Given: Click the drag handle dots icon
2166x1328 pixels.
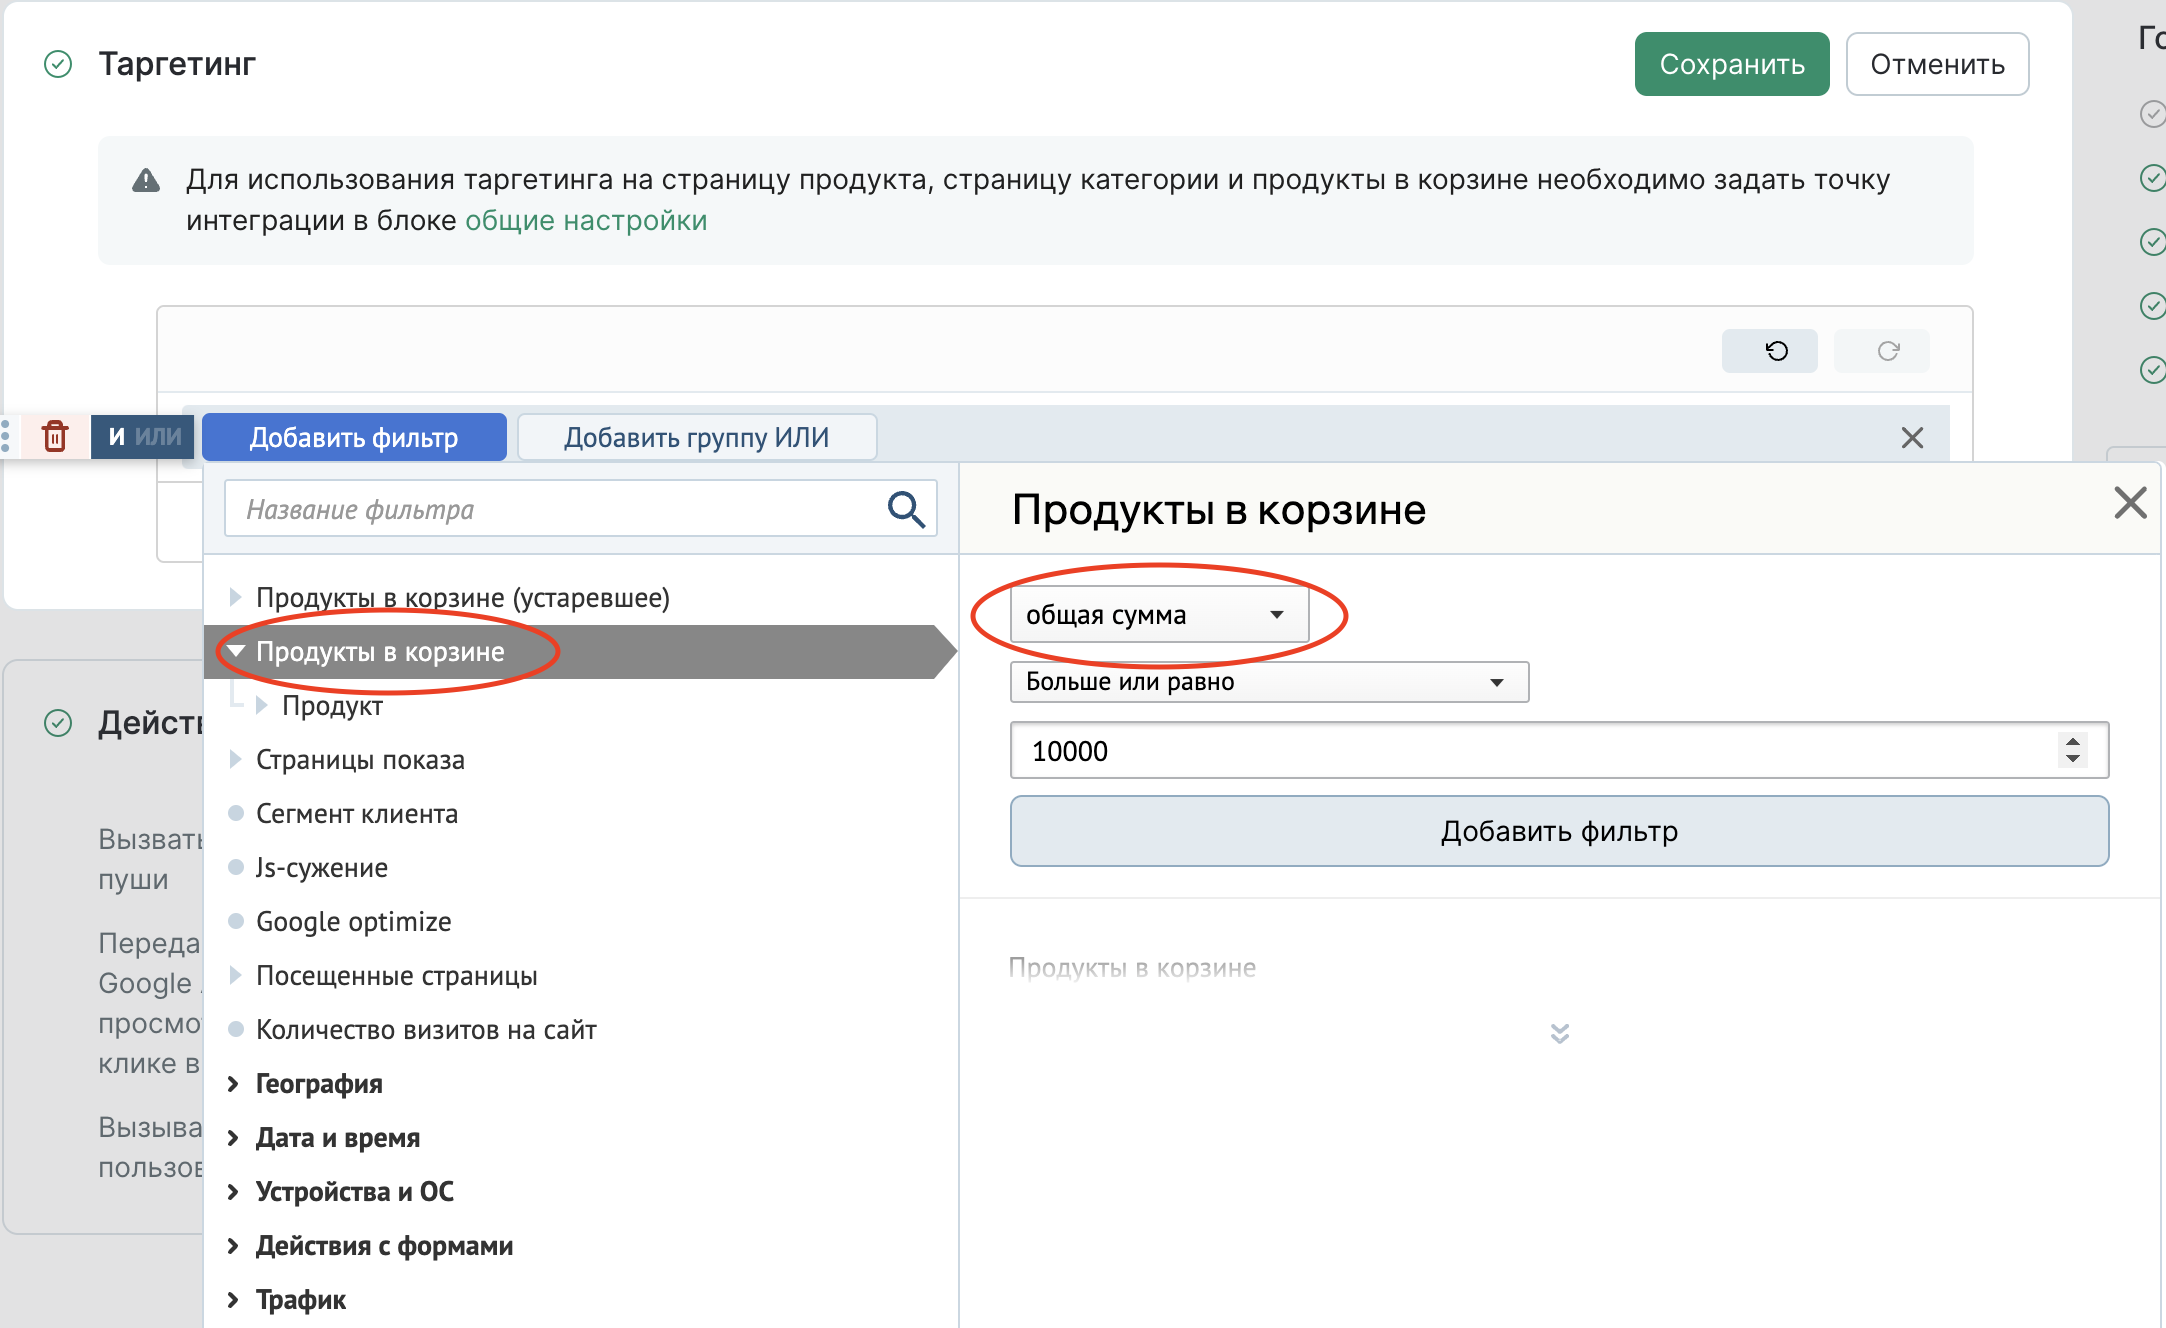Looking at the screenshot, I should point(7,436).
